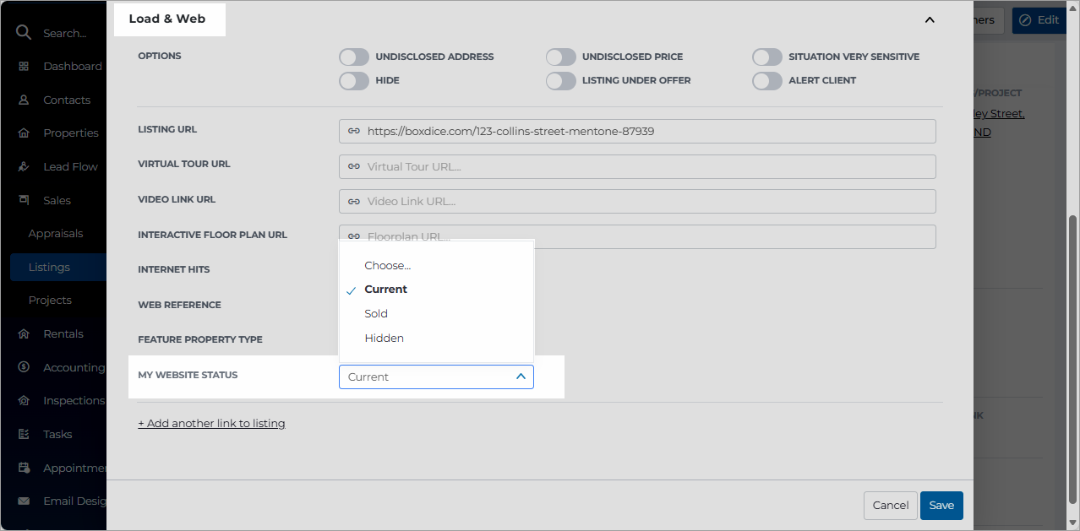This screenshot has height=531, width=1080.
Task: Select Listings in sidebar
Action: tap(58, 267)
